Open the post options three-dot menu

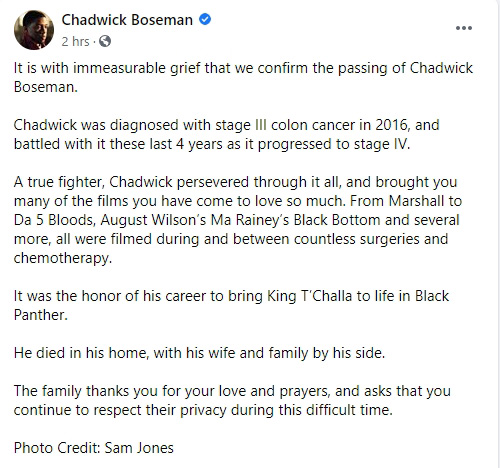pyautogui.click(x=464, y=28)
